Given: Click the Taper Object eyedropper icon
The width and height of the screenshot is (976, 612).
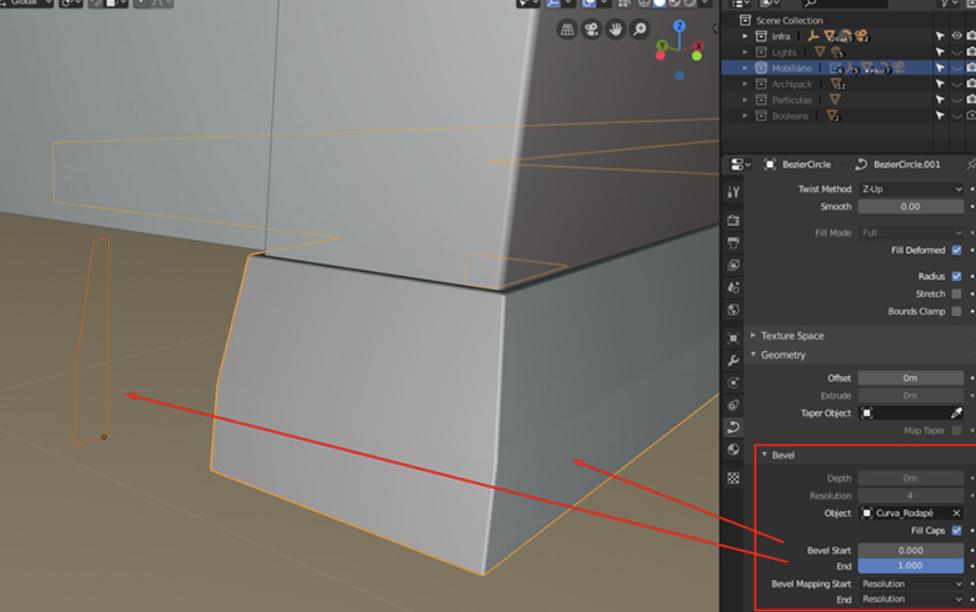Looking at the screenshot, I should tap(956, 413).
